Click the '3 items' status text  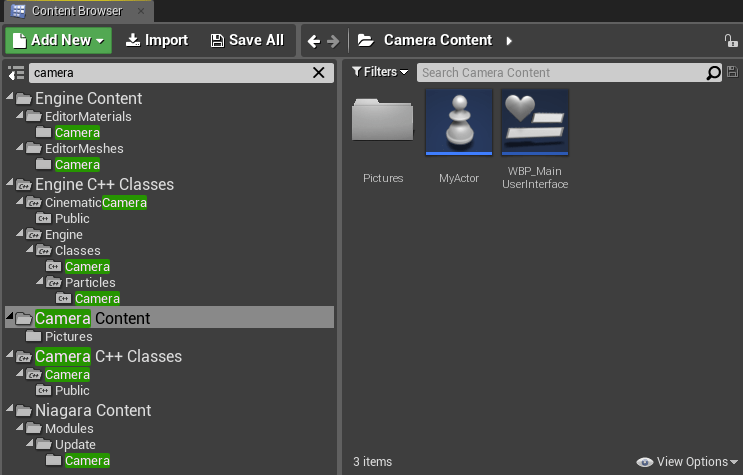click(372, 462)
